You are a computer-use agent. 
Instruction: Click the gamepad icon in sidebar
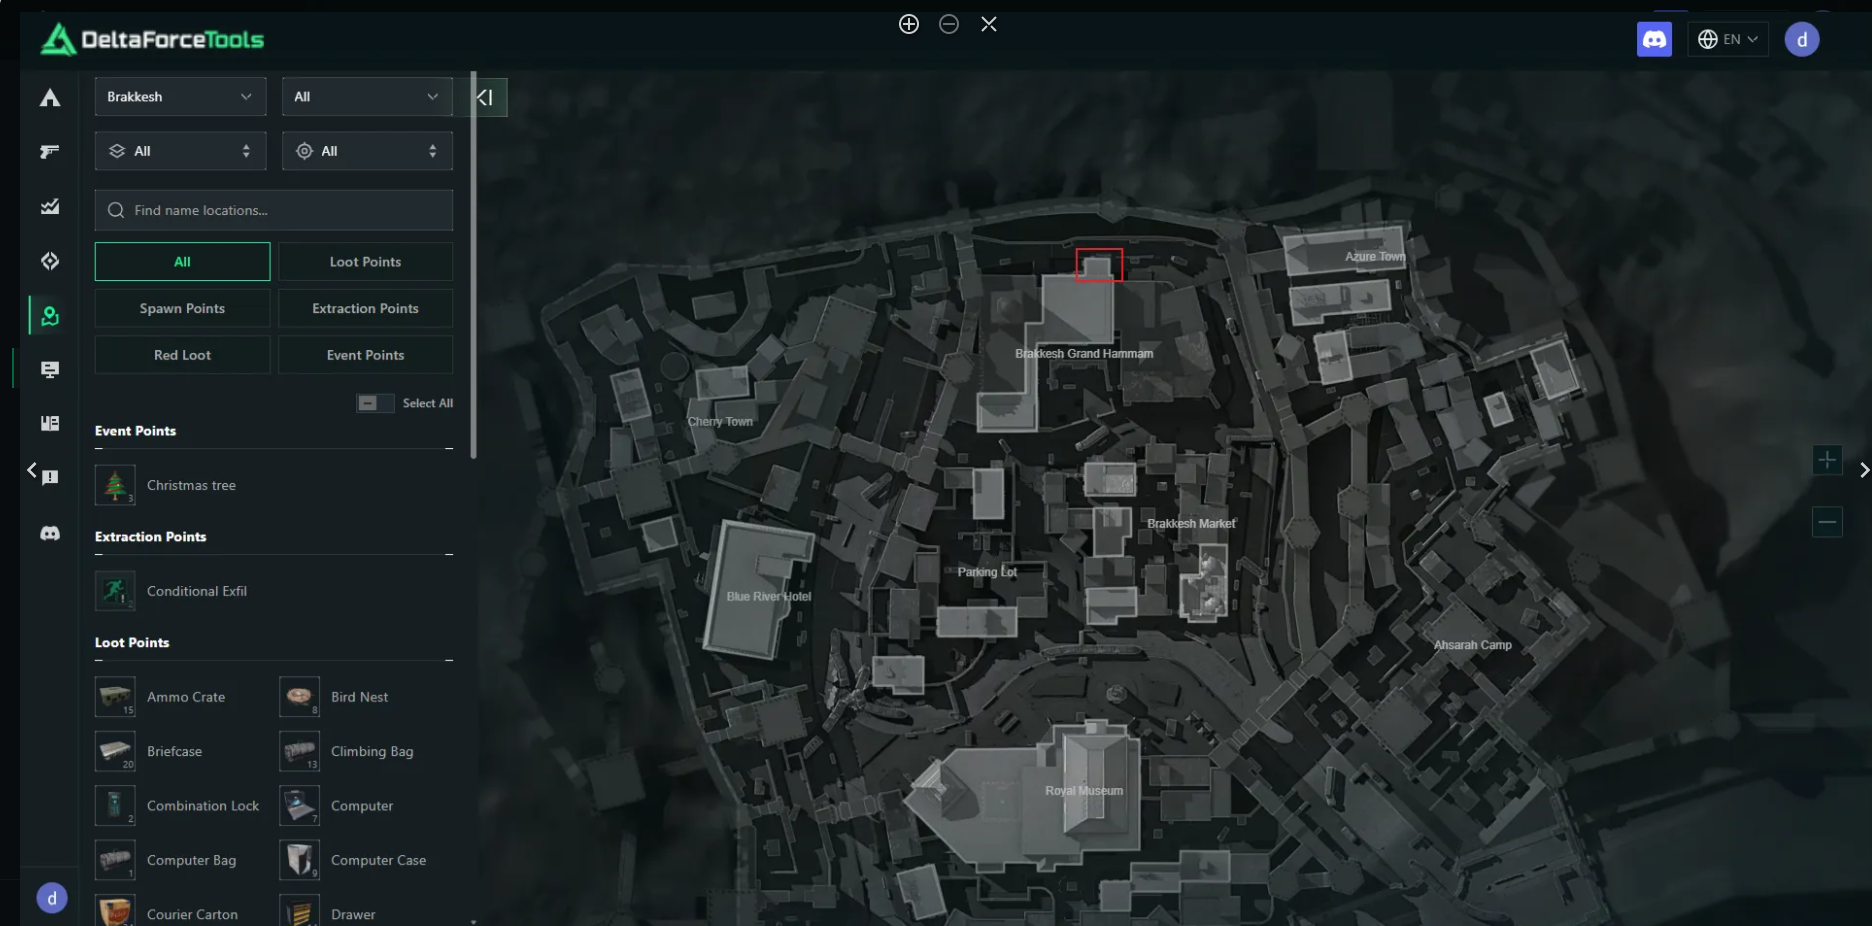coord(50,533)
